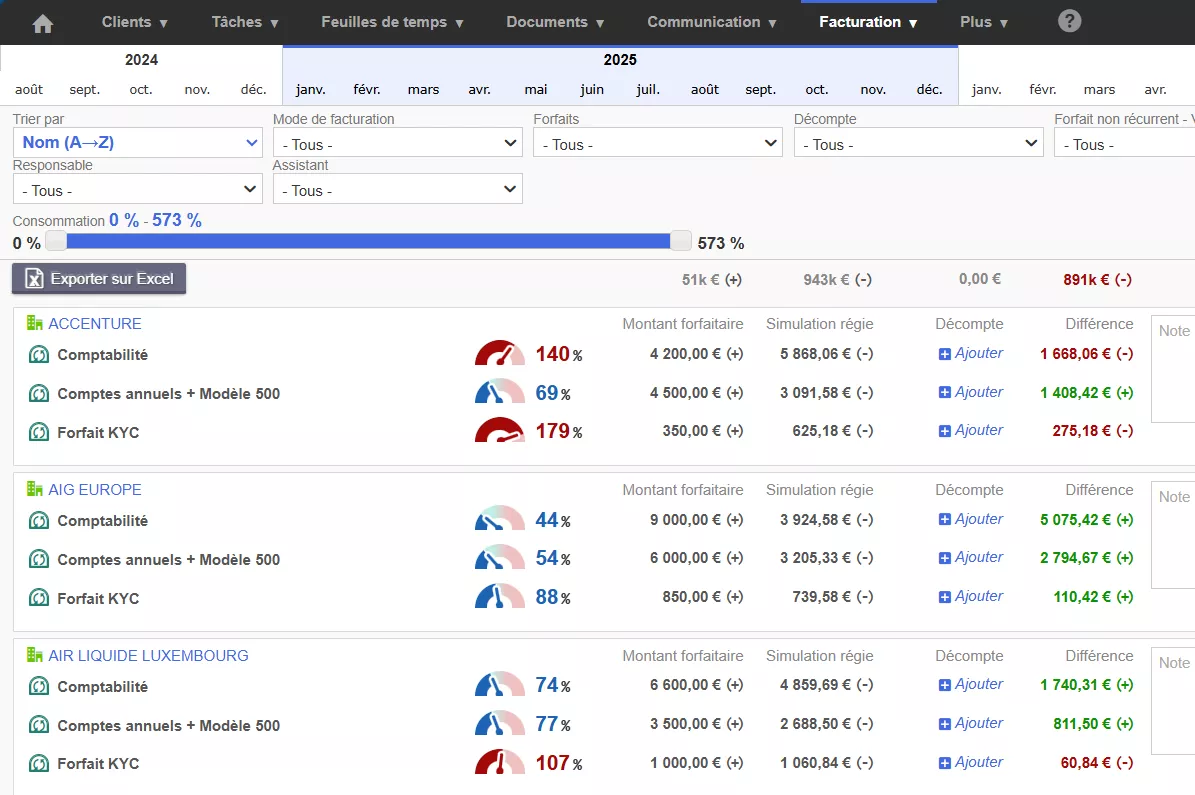The image size is (1195, 795).
Task: Click the ACCENTURE company building icon
Action: [35, 323]
